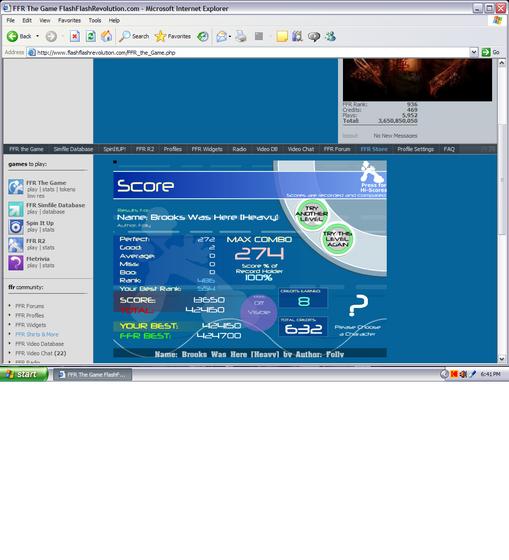
Task: Click the gray square Edit toolbar icon
Action: 259,36
